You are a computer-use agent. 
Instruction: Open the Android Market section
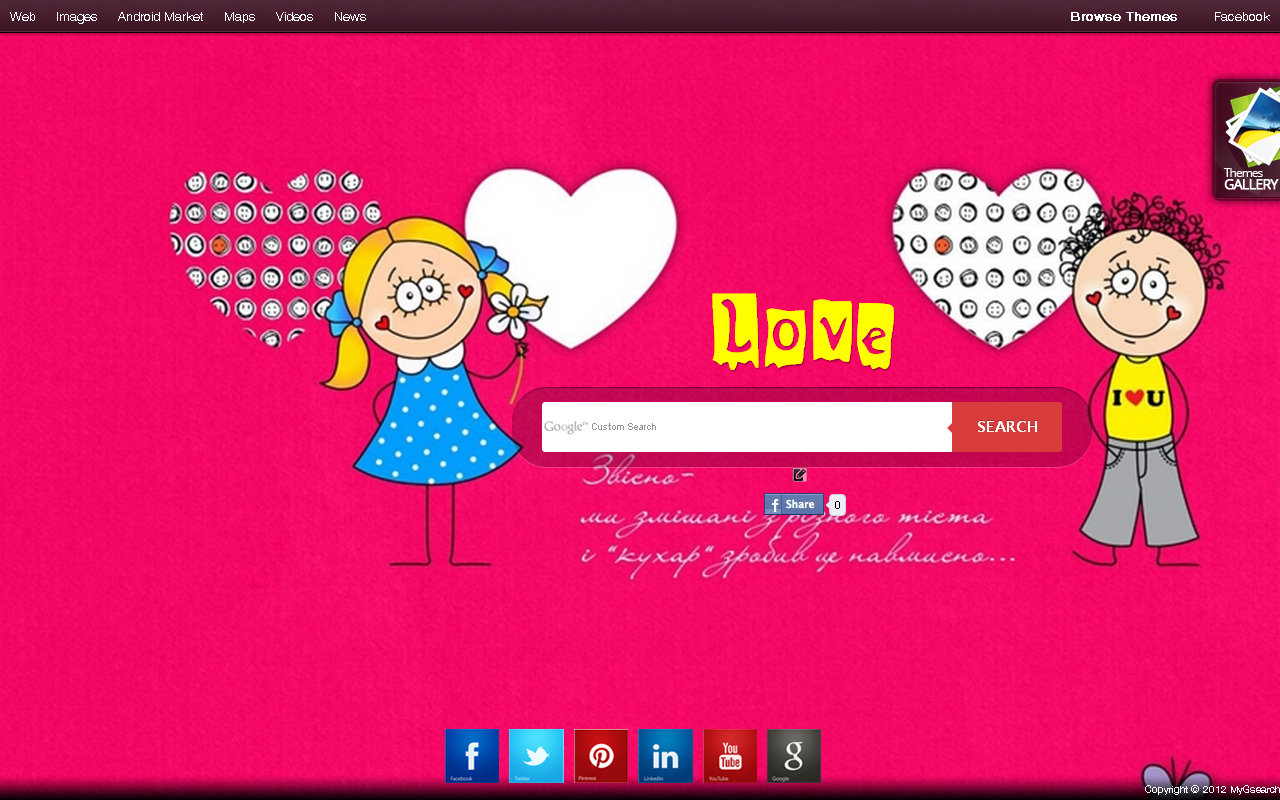pos(160,16)
